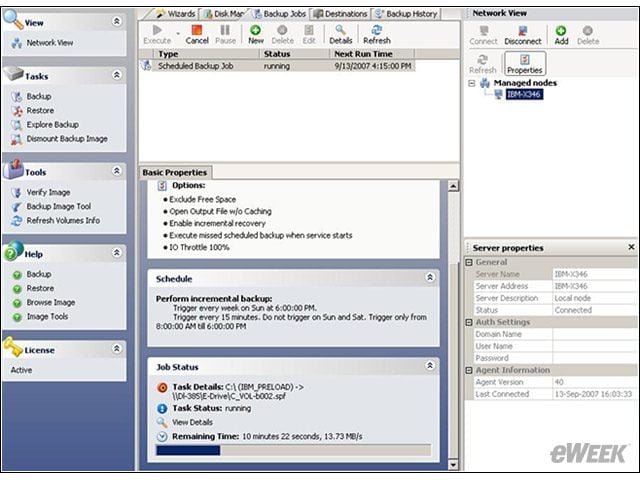This screenshot has height=480, width=640.
Task: Sort by the Type column header
Action: point(206,54)
